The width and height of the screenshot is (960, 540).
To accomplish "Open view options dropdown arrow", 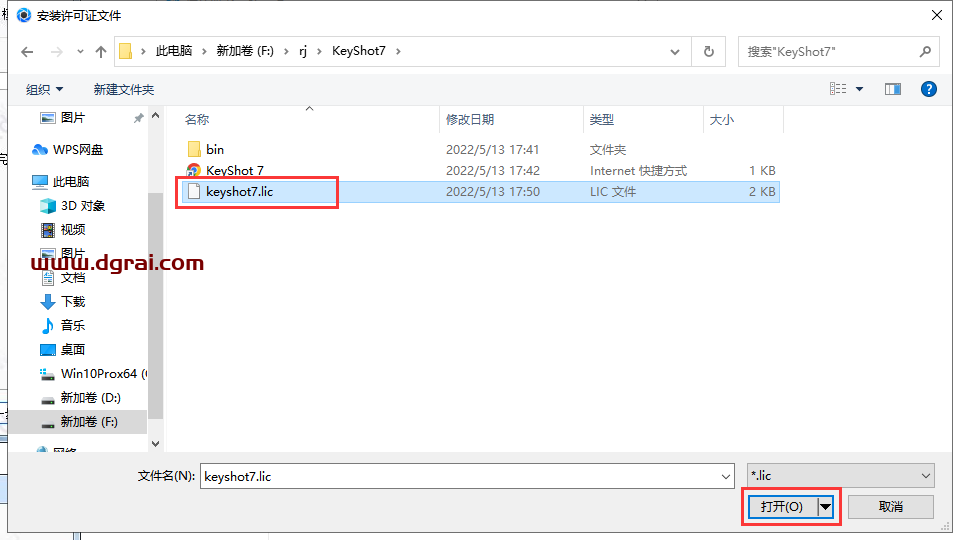I will (860, 89).
